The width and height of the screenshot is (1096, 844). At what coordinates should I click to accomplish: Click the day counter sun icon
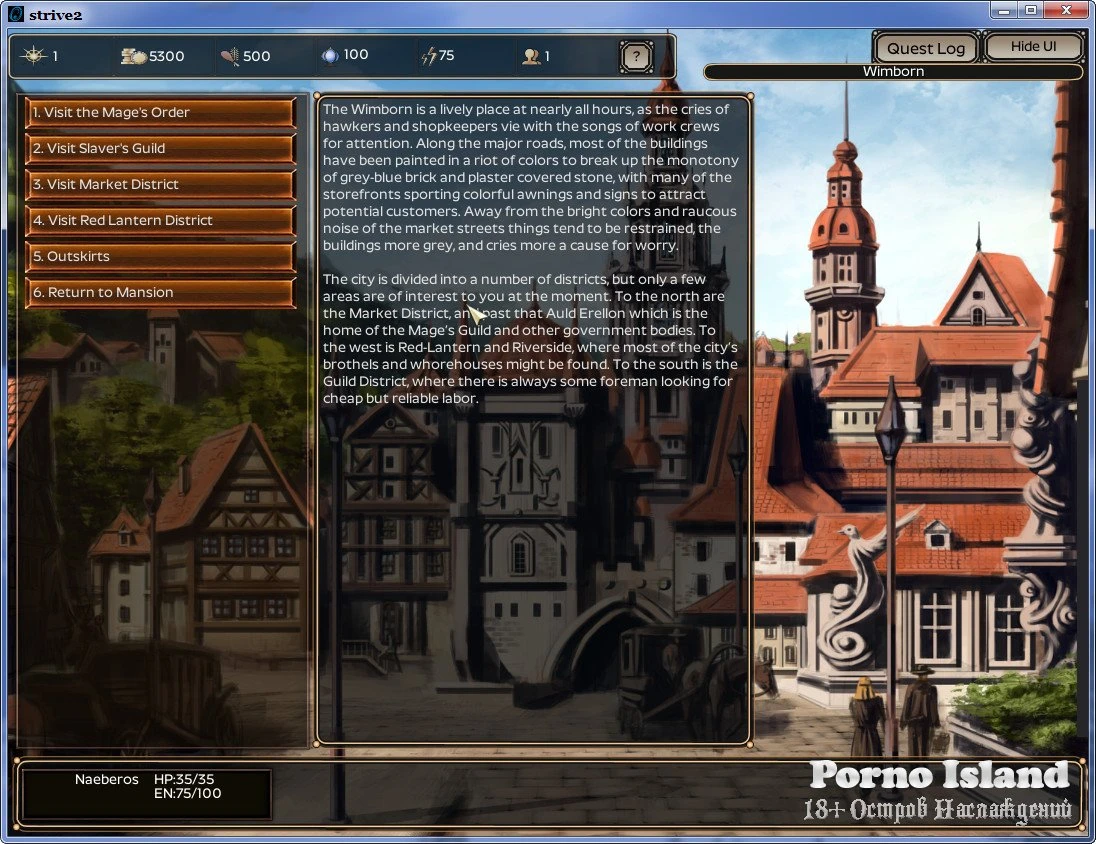(33, 56)
